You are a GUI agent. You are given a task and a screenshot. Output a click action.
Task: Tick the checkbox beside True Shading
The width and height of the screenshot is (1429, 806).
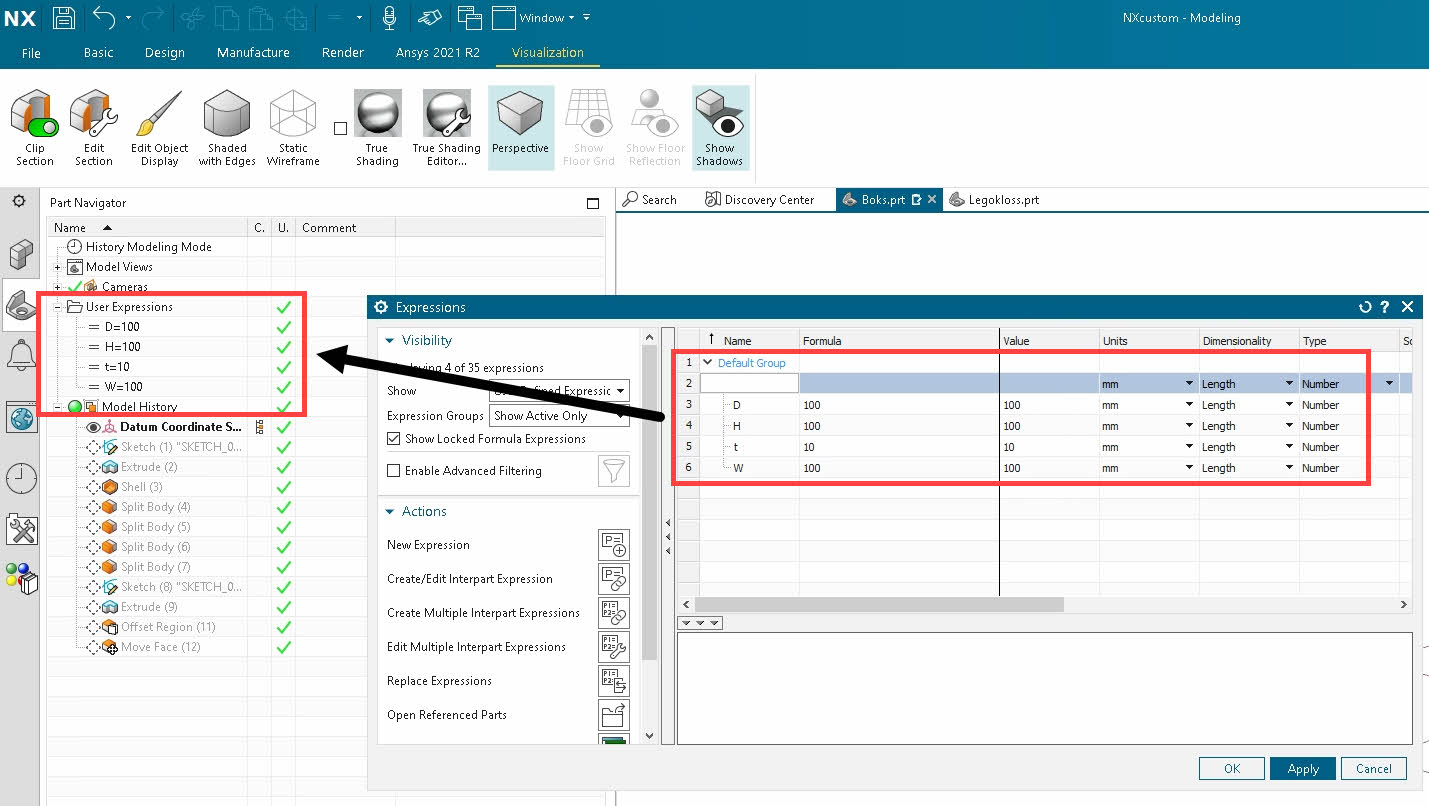(341, 129)
